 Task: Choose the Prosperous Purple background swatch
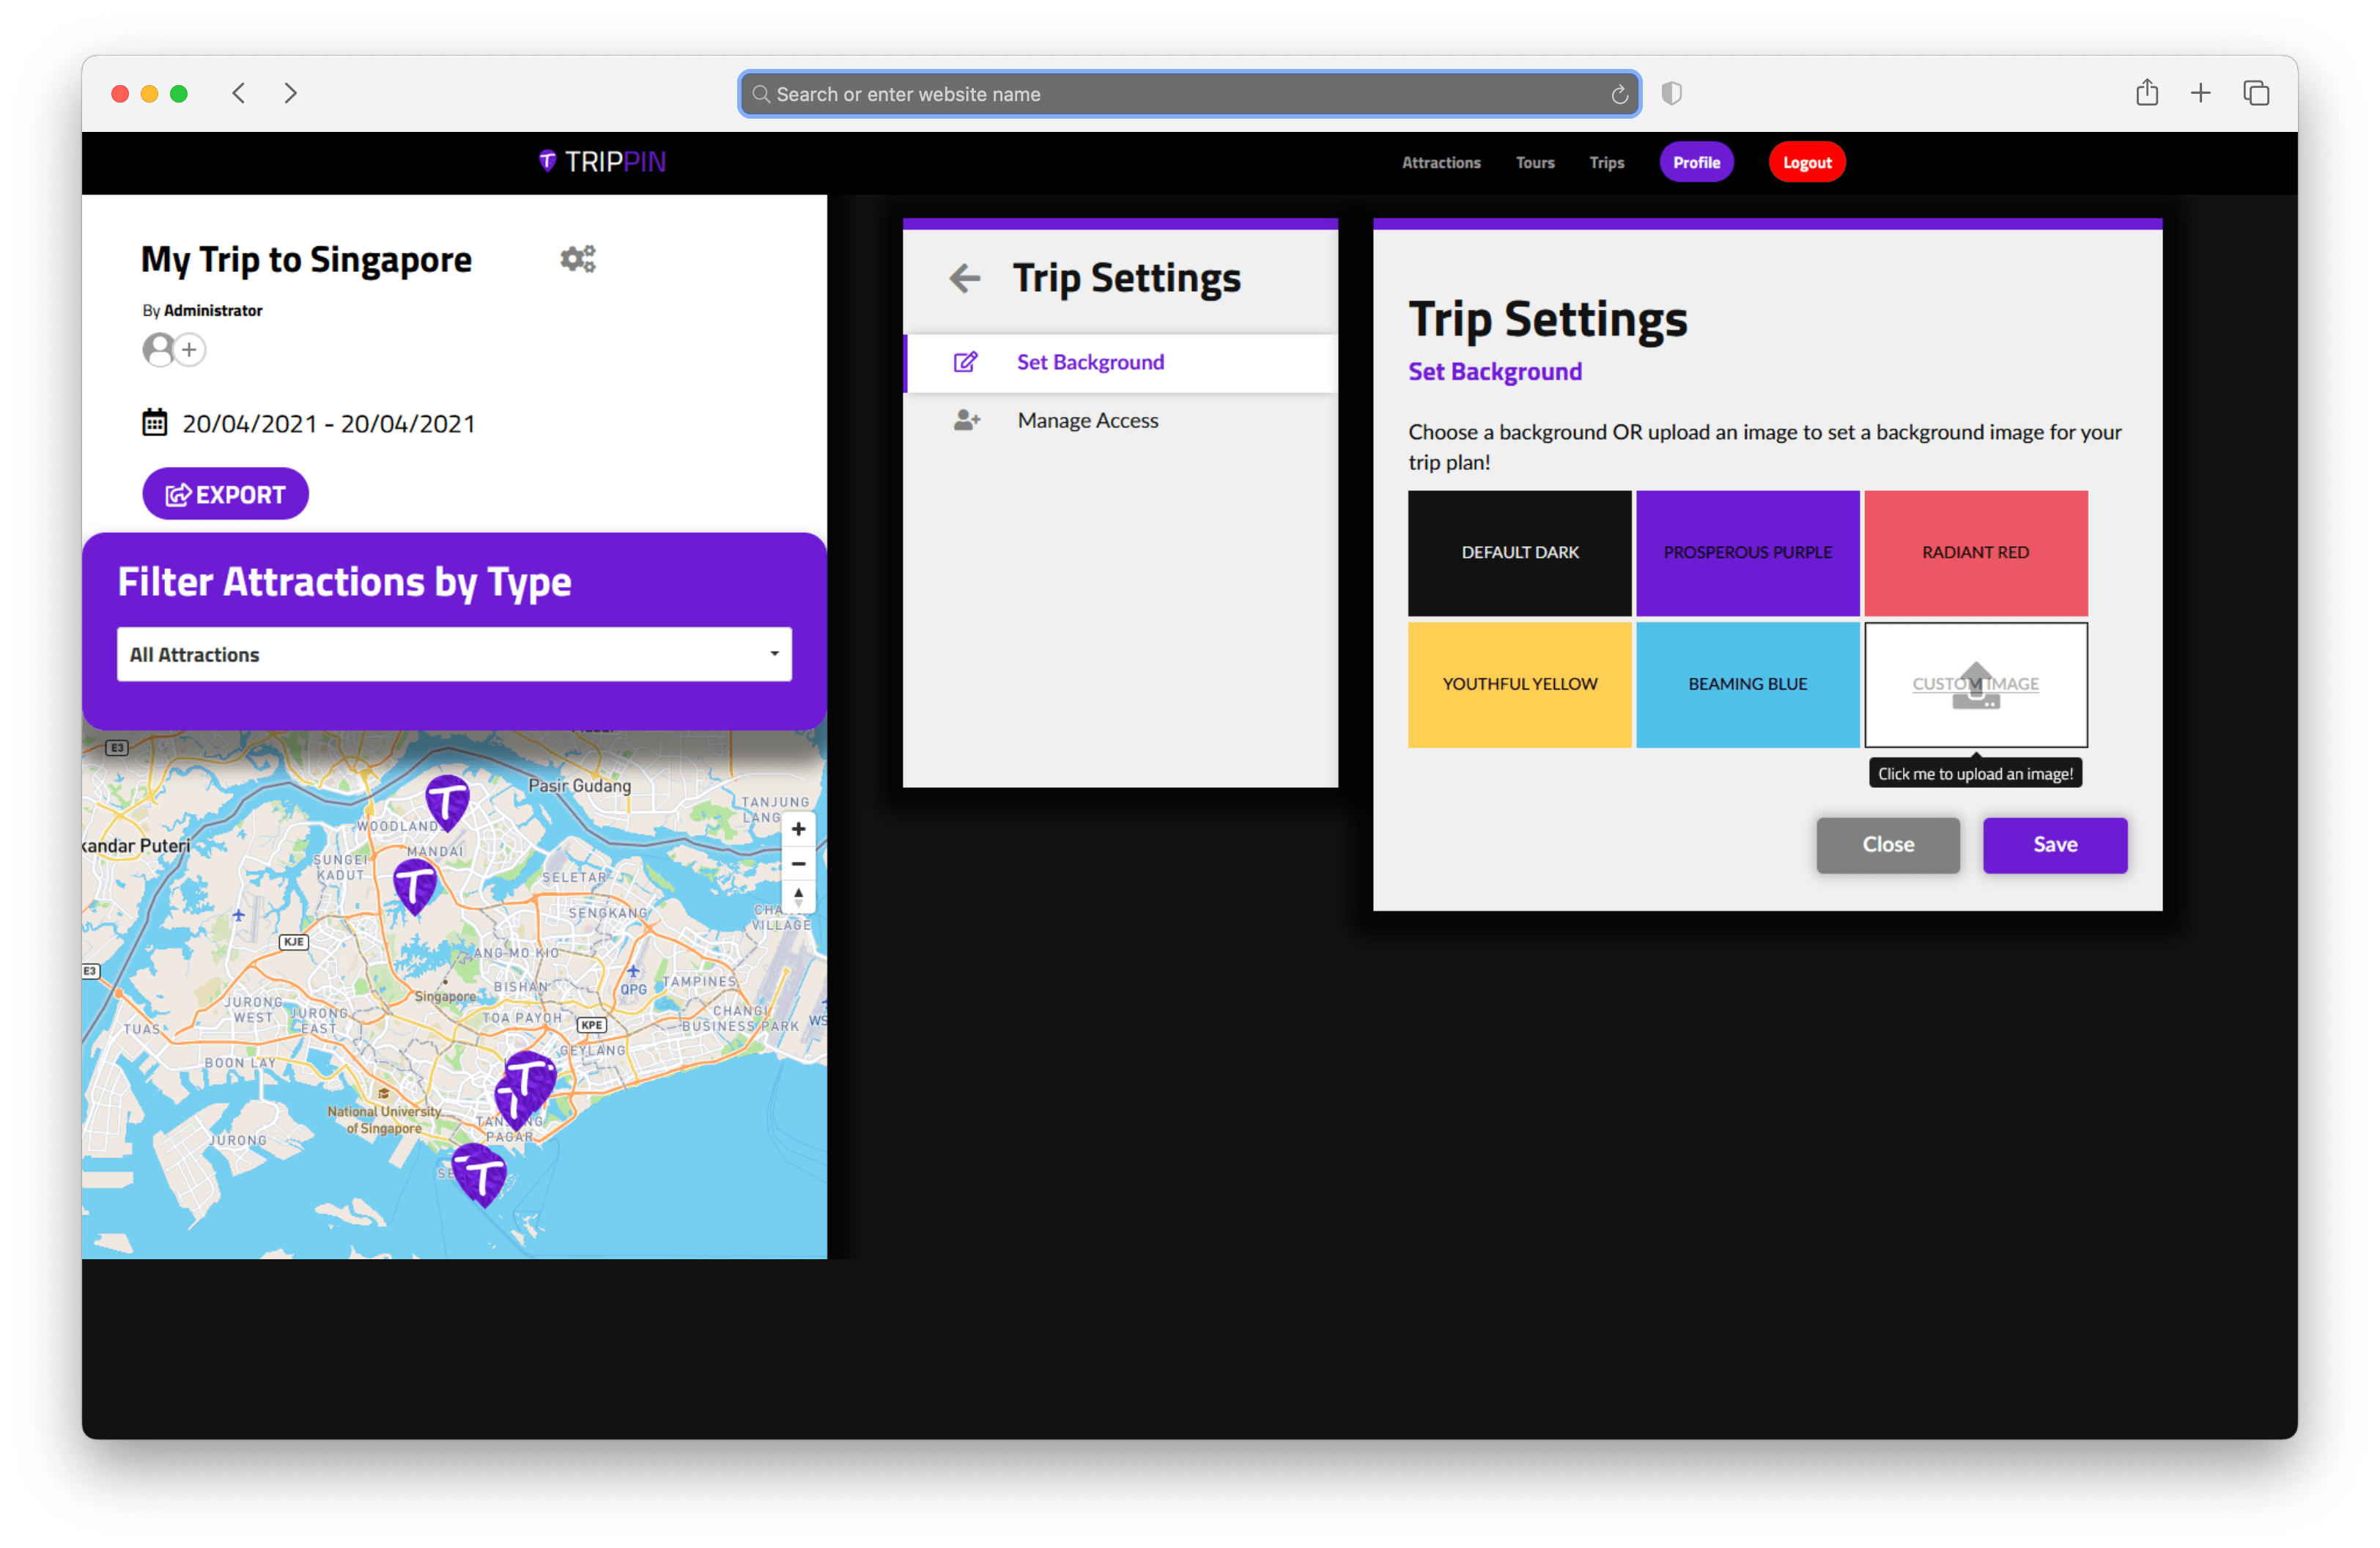[1747, 553]
